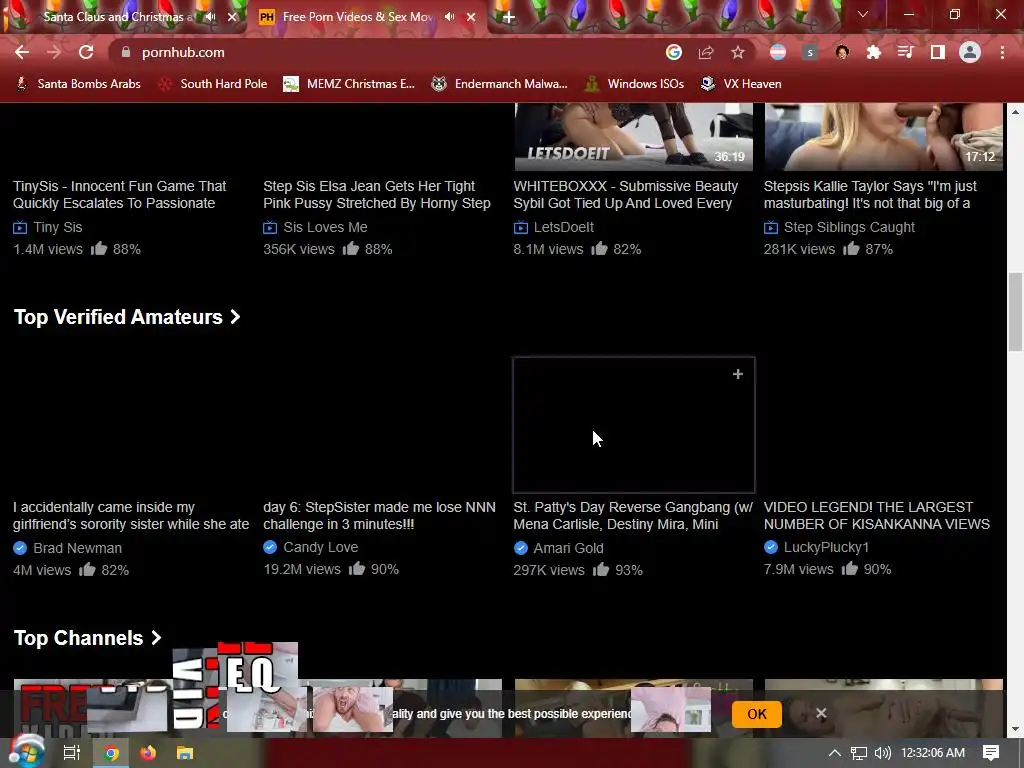
Task: Click the gray S extension icon
Action: pyautogui.click(x=810, y=52)
